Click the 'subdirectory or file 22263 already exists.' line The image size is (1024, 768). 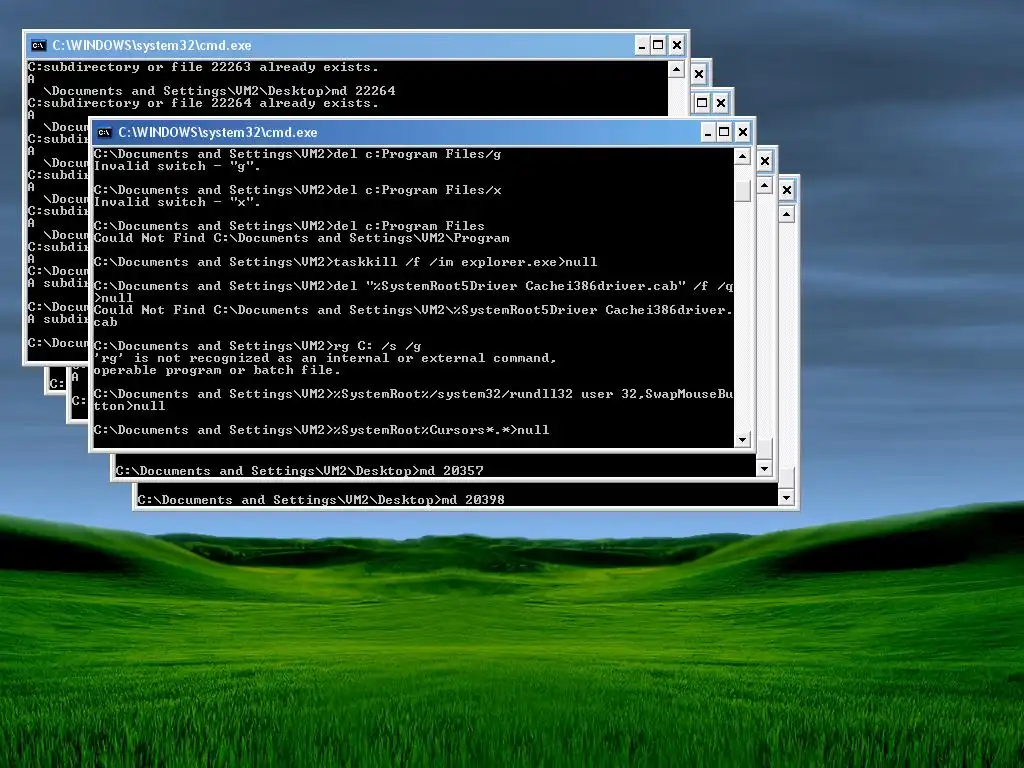point(203,67)
